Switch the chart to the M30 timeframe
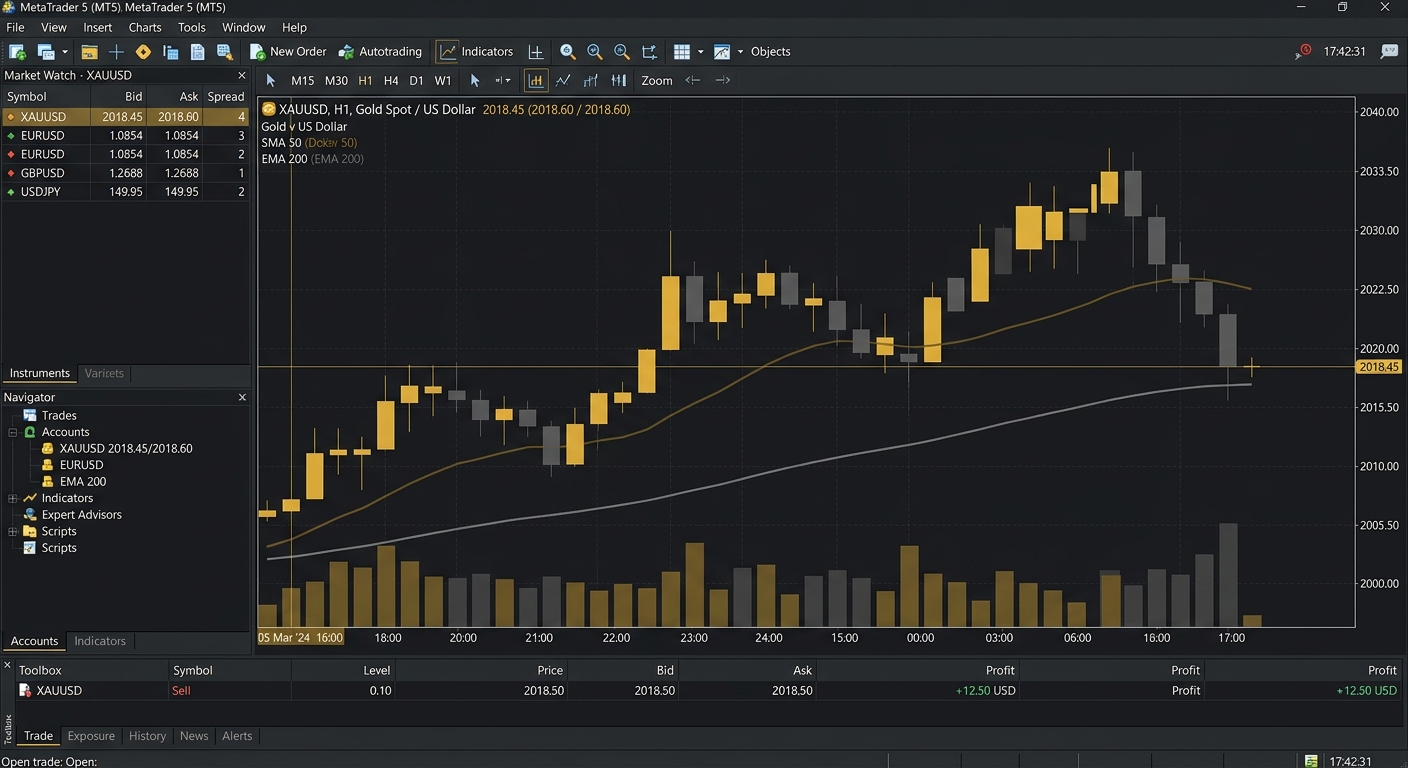1408x768 pixels. tap(336, 80)
